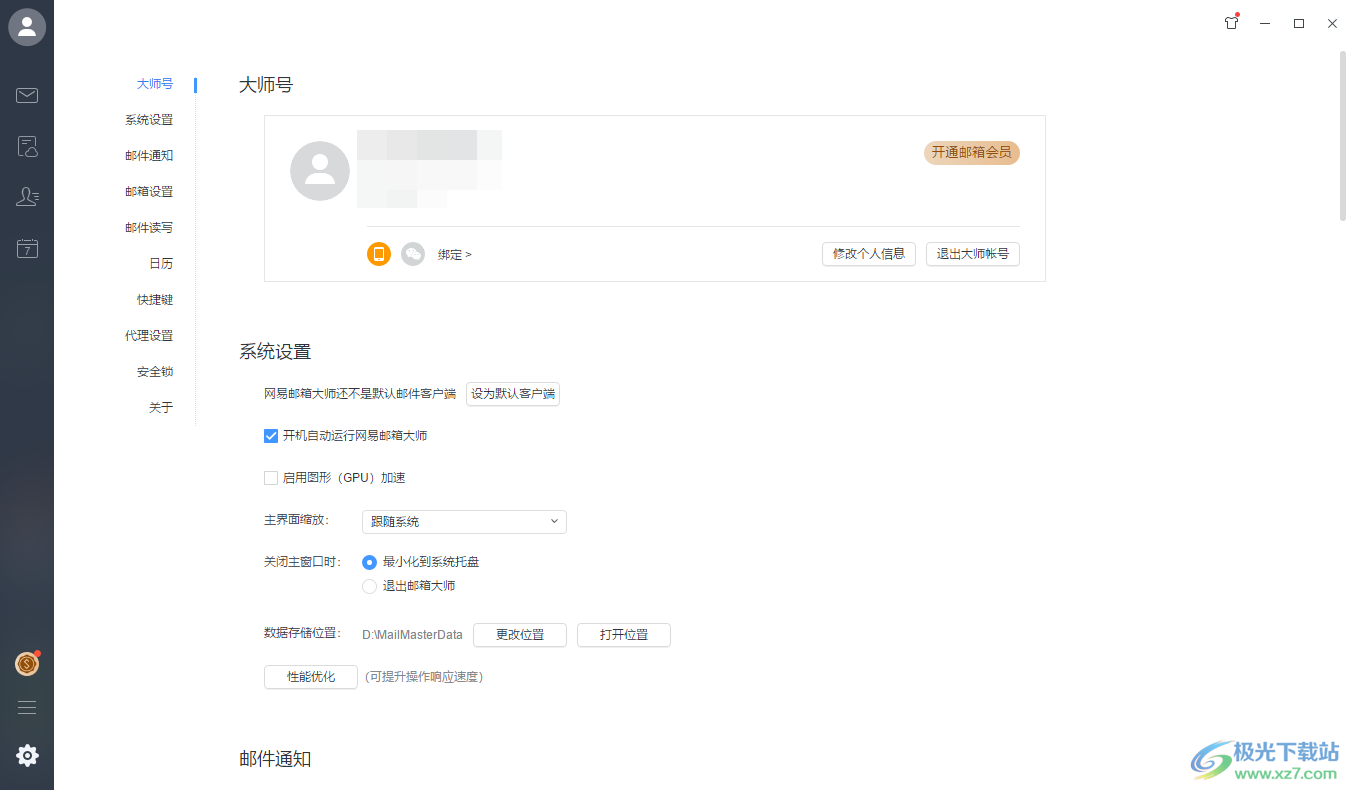Go to 关于 section in navigation

tap(161, 408)
